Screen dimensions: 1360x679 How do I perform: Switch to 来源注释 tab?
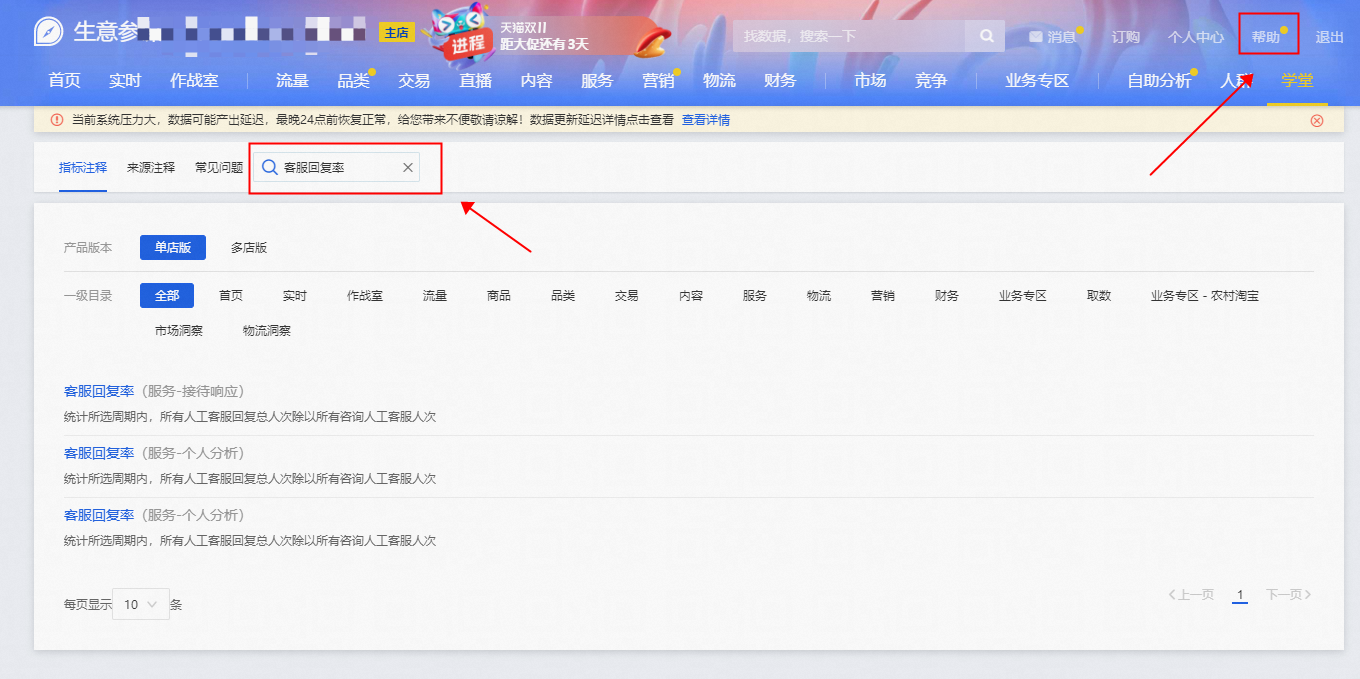pos(151,168)
